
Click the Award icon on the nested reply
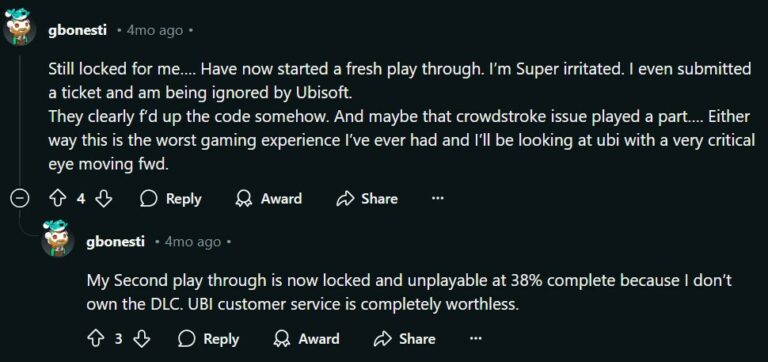coord(280,339)
